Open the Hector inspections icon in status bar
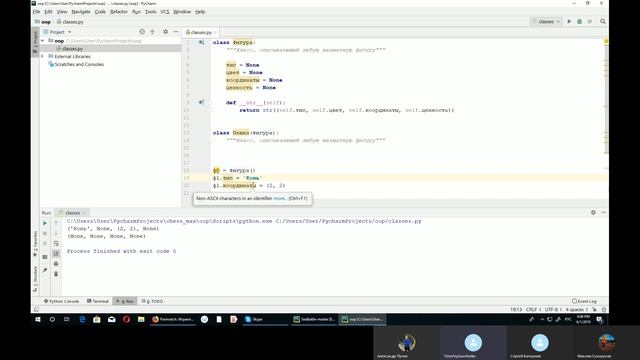640x360 pixels. (604, 310)
